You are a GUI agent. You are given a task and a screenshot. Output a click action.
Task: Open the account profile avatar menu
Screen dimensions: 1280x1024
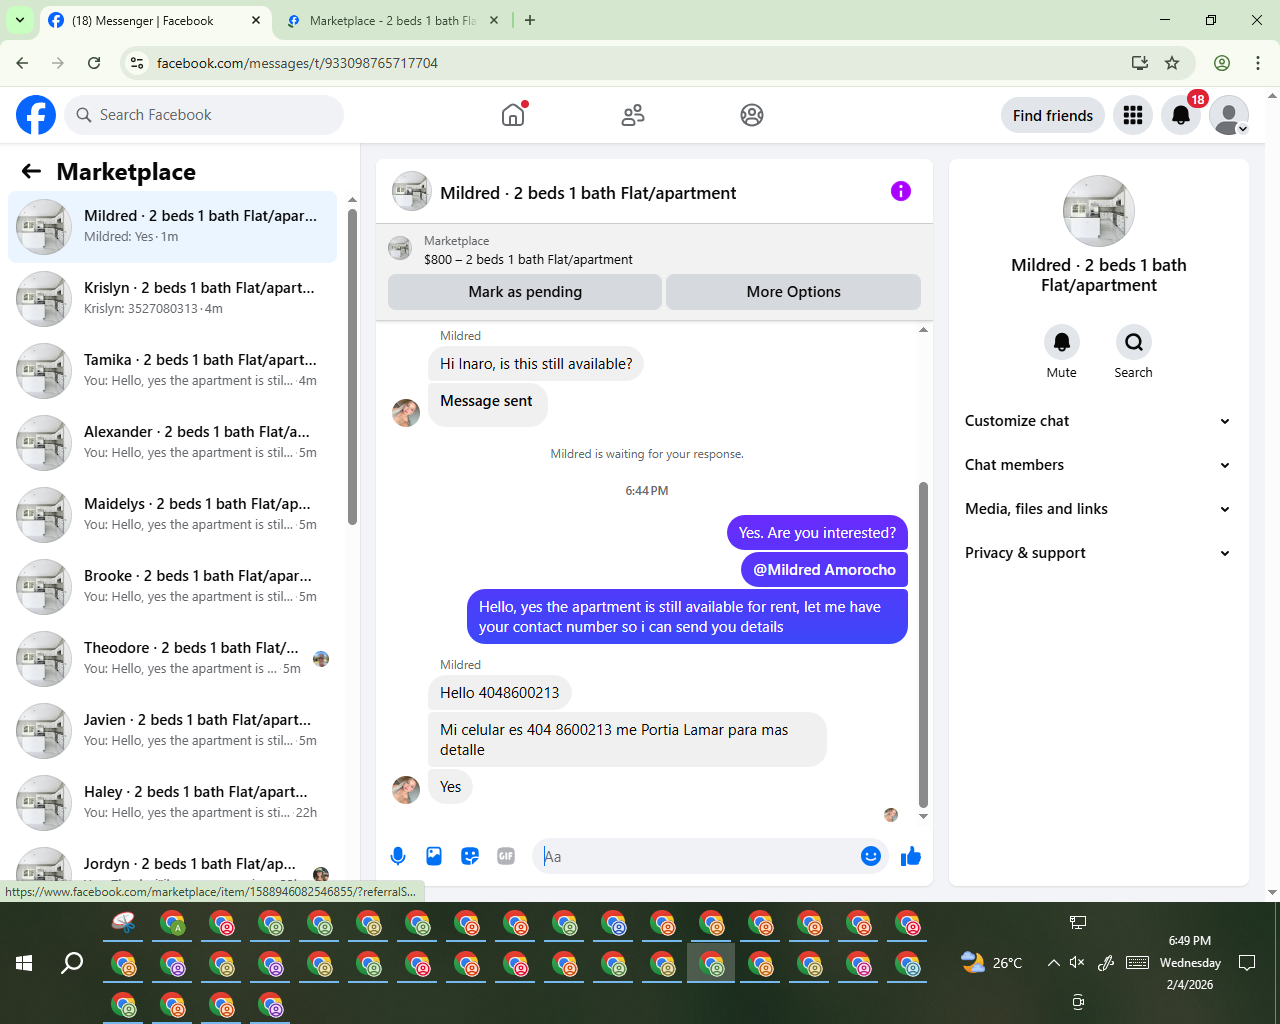click(1229, 115)
